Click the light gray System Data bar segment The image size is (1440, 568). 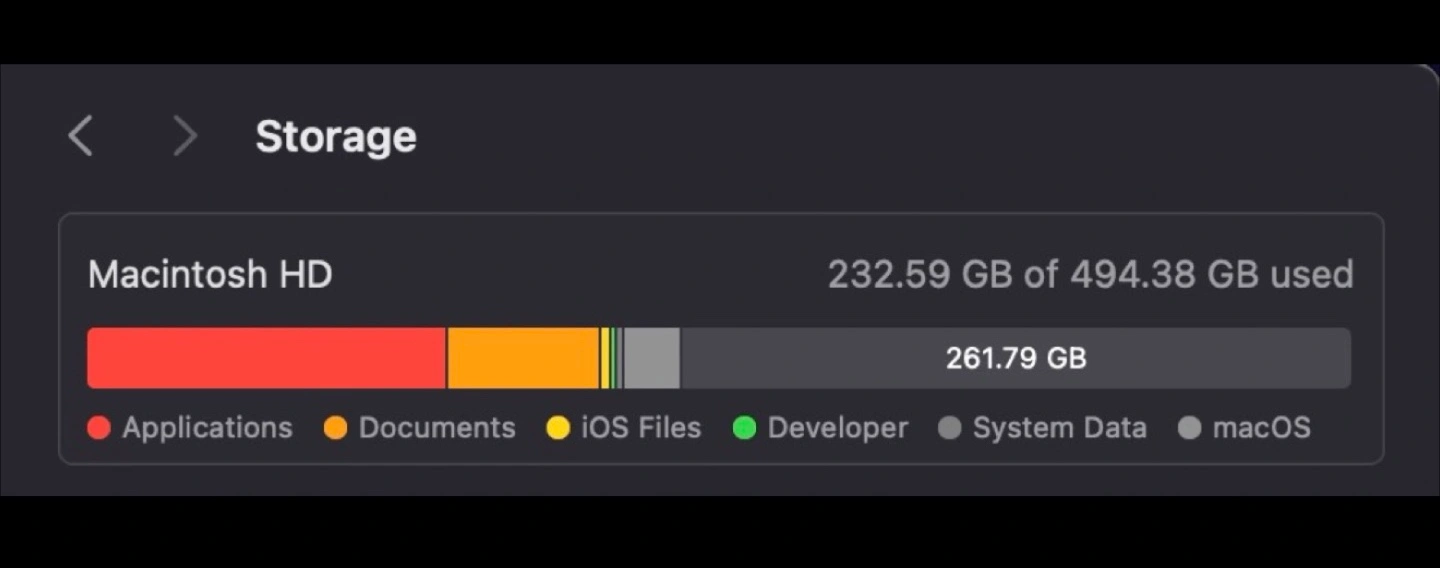click(x=652, y=358)
